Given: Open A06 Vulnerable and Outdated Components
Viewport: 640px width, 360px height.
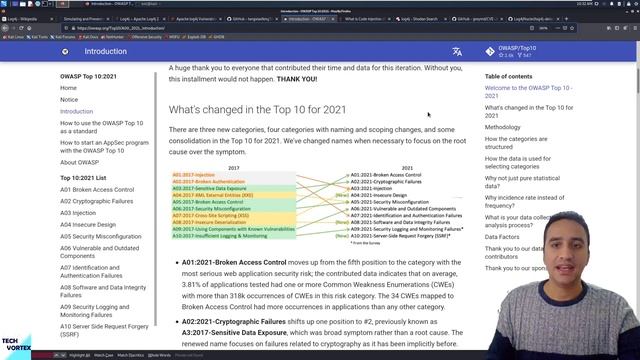Looking at the screenshot, I should pos(100,252).
